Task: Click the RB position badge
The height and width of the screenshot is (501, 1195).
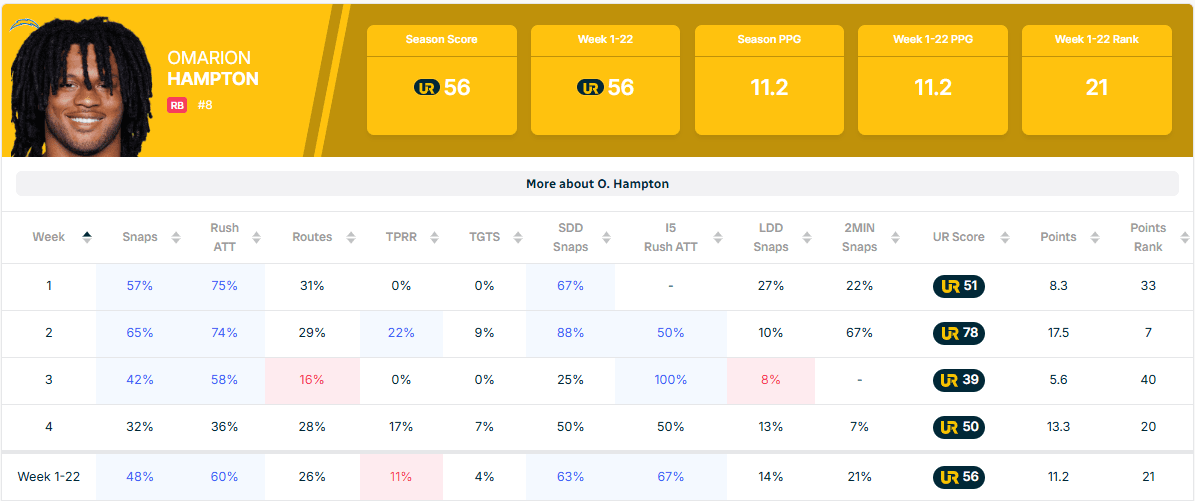Action: (177, 105)
